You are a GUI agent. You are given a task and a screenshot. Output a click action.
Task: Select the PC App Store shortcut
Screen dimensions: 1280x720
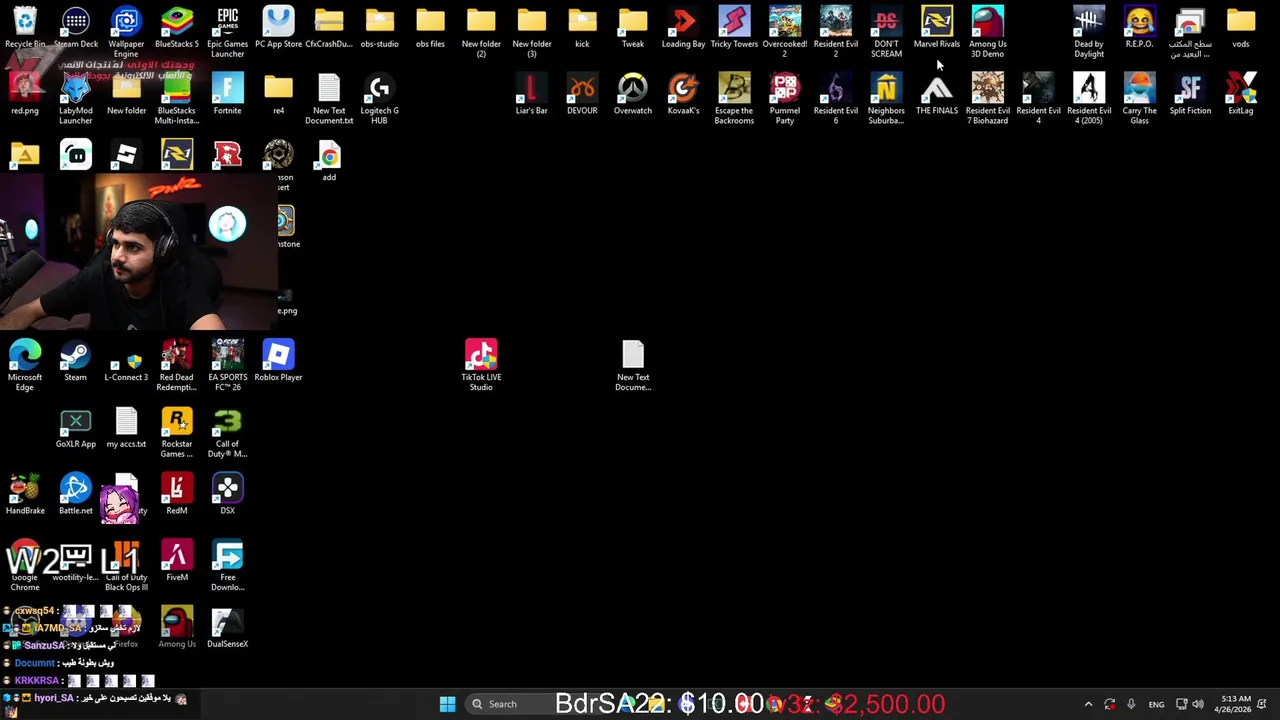click(x=278, y=27)
